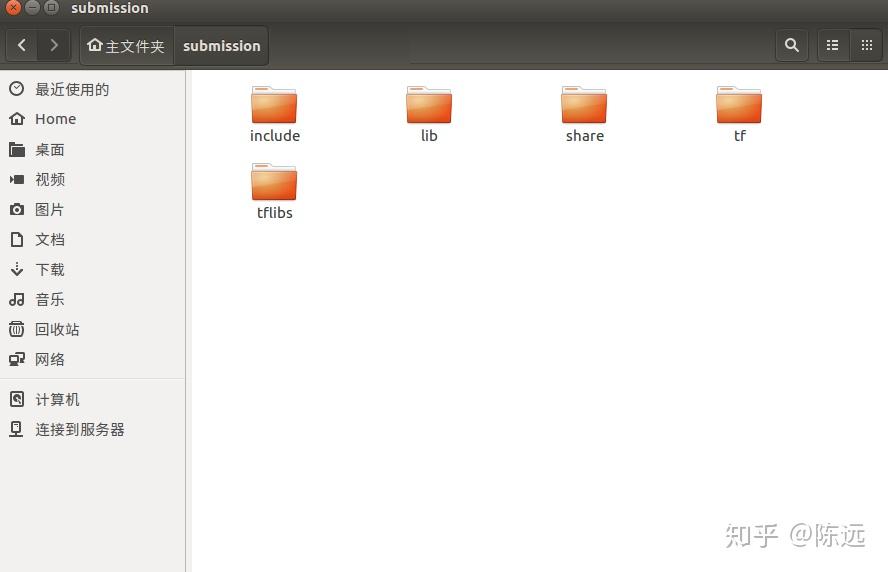888x572 pixels.
Task: Click the music note icon for 音乐
Action: pyautogui.click(x=17, y=299)
